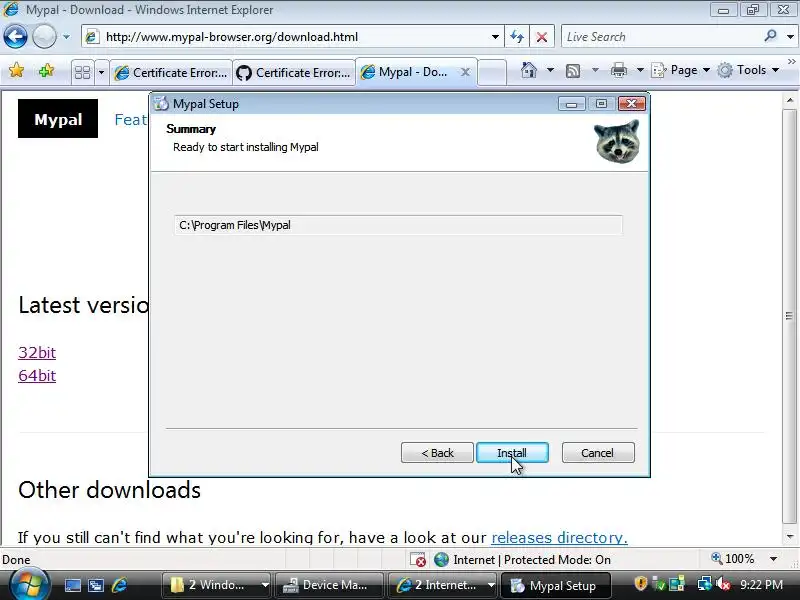
Task: Open the recent pages dropdown arrow
Action: pyautogui.click(x=66, y=37)
